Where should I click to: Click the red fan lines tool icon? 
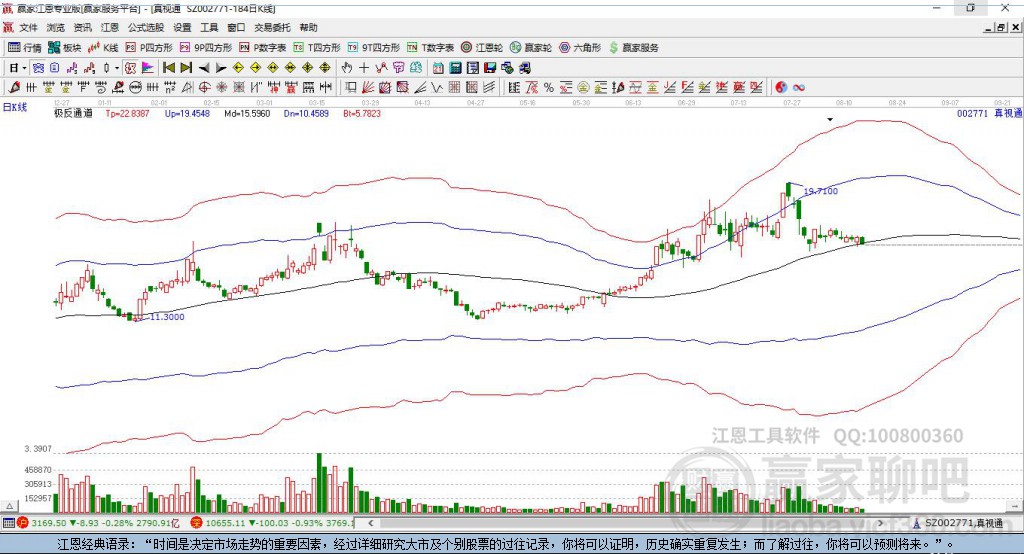[368, 88]
